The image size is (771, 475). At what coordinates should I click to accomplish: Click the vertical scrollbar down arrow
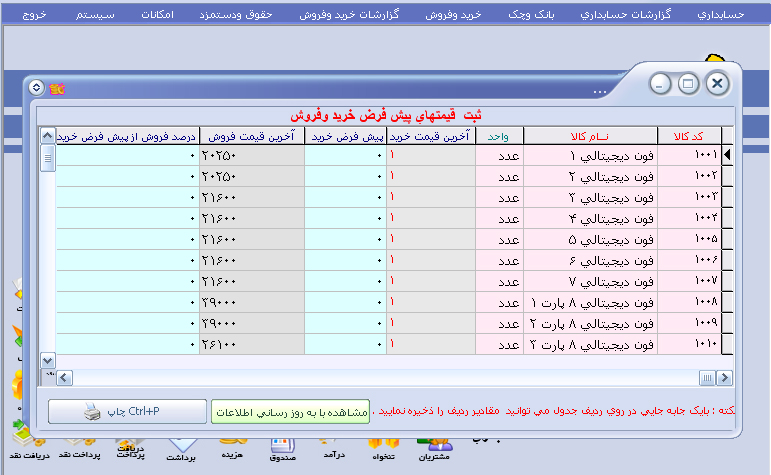pyautogui.click(x=47, y=359)
